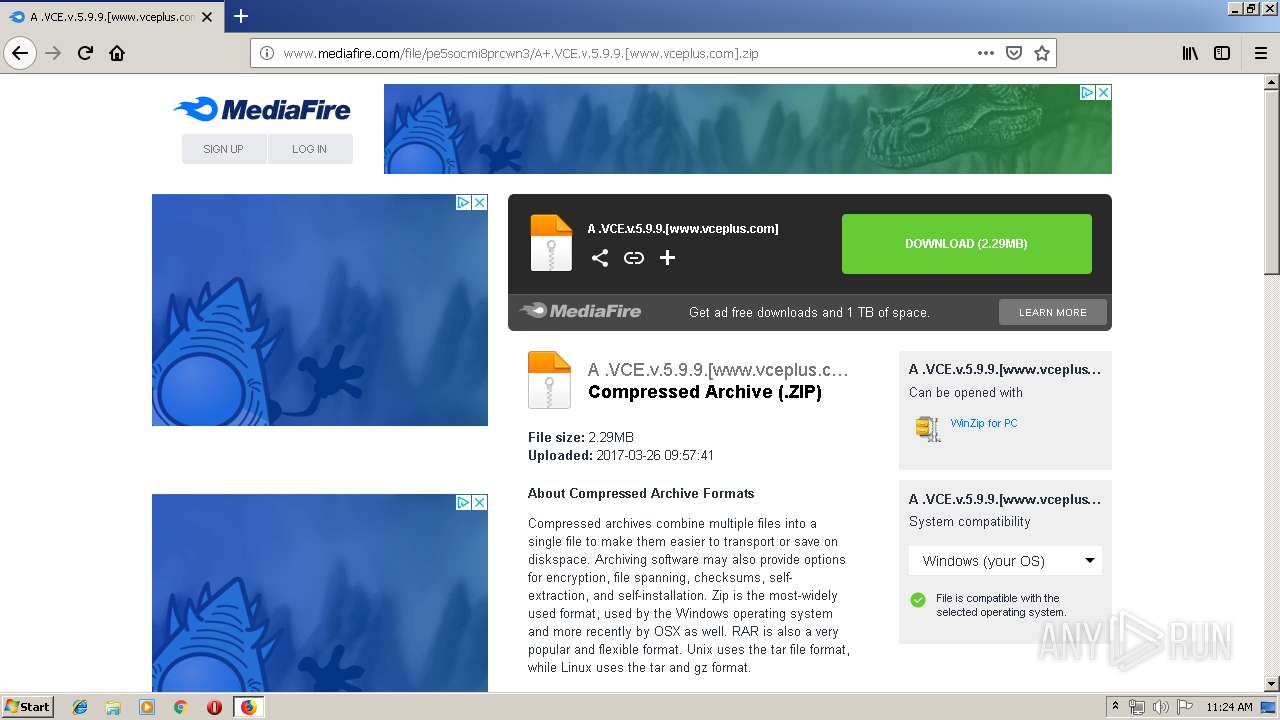The height and width of the screenshot is (720, 1280).
Task: Show site information icon in address bar
Action: (267, 53)
